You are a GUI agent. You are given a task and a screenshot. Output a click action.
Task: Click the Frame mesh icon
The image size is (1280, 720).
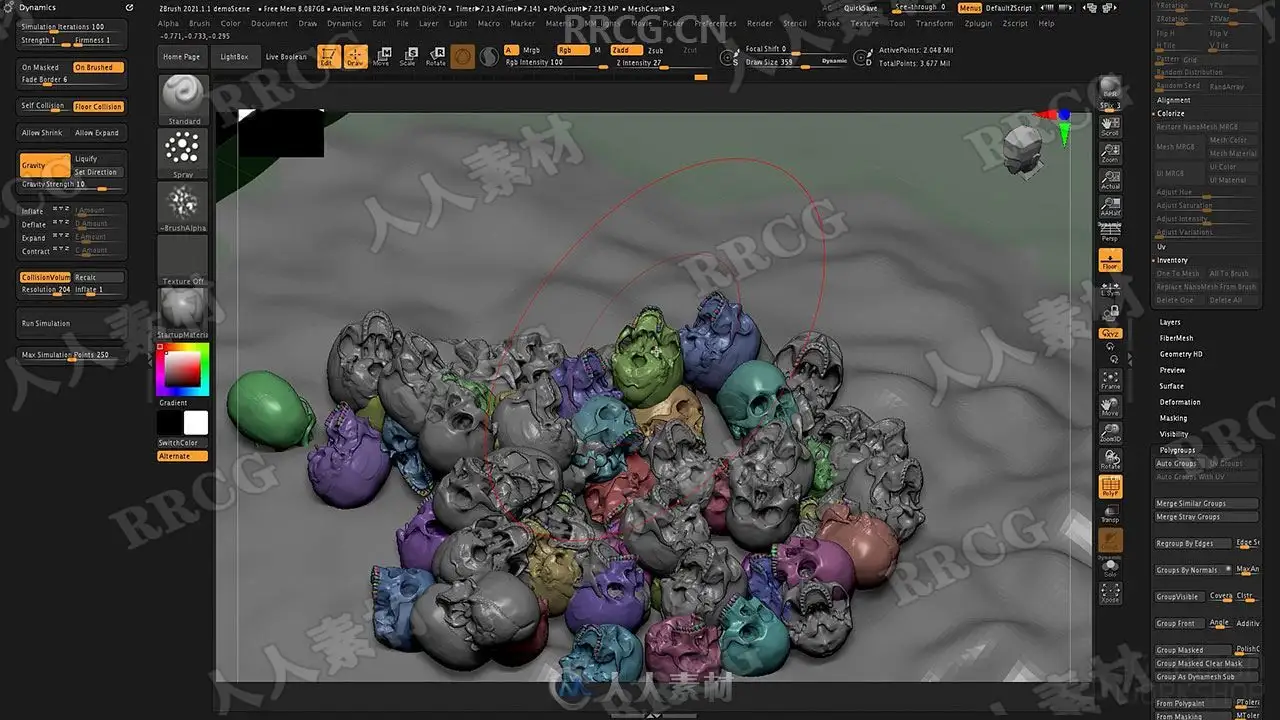[x=1110, y=380]
